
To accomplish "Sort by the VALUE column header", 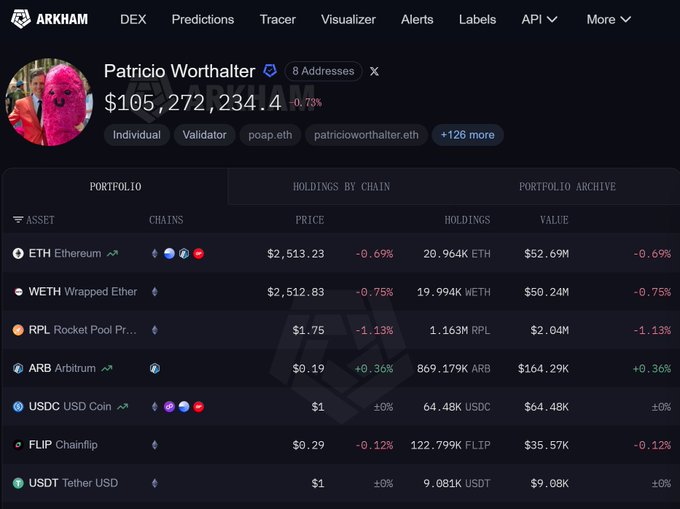I will (x=554, y=220).
